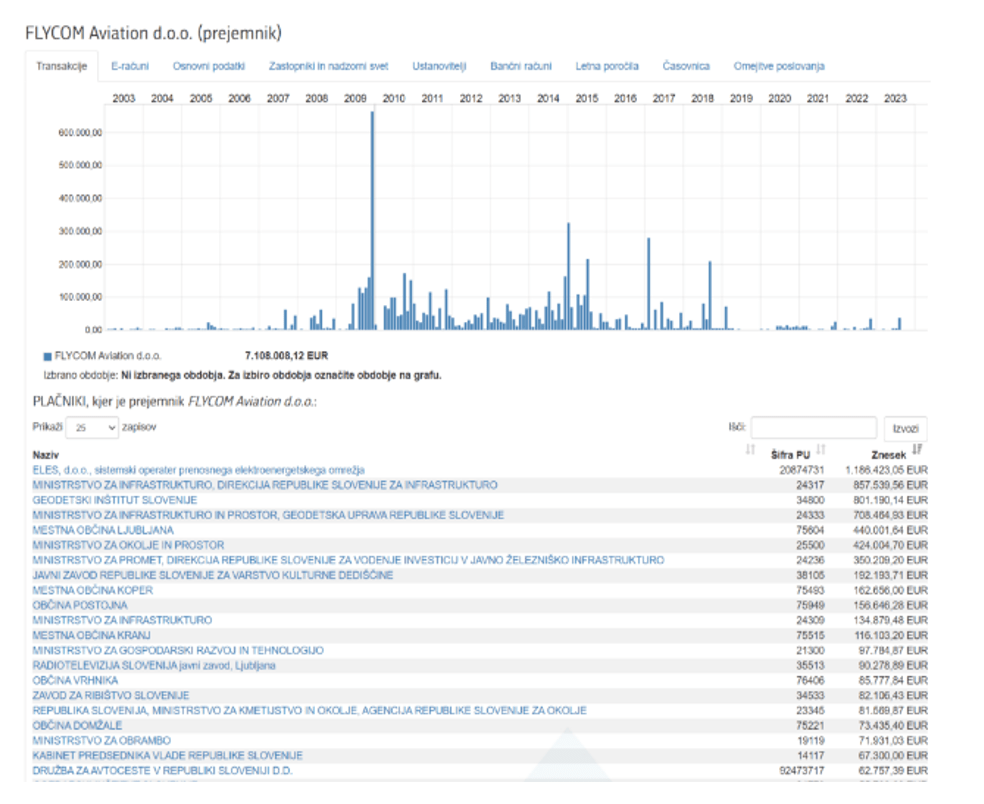984x804 pixels.
Task: Open Občina Domžale link
Action: (x=77, y=726)
